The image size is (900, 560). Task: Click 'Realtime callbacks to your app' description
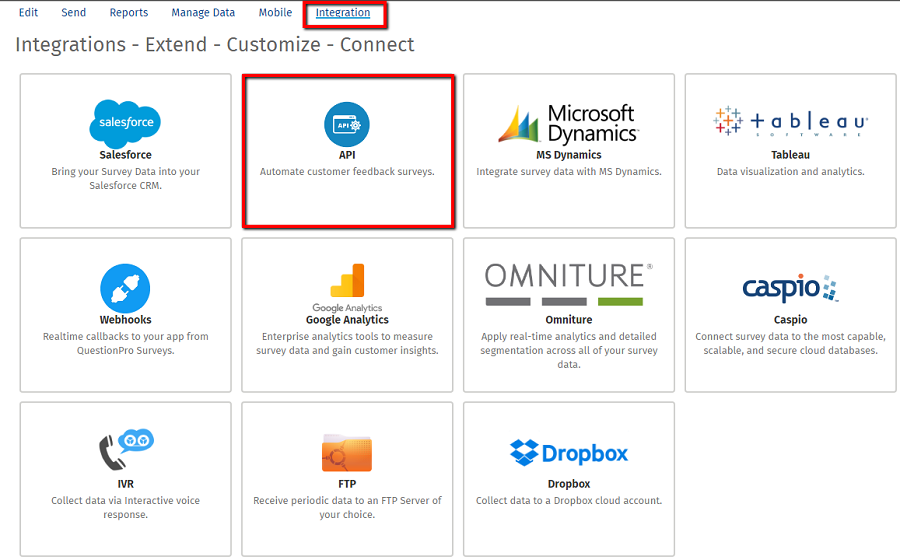(x=125, y=343)
